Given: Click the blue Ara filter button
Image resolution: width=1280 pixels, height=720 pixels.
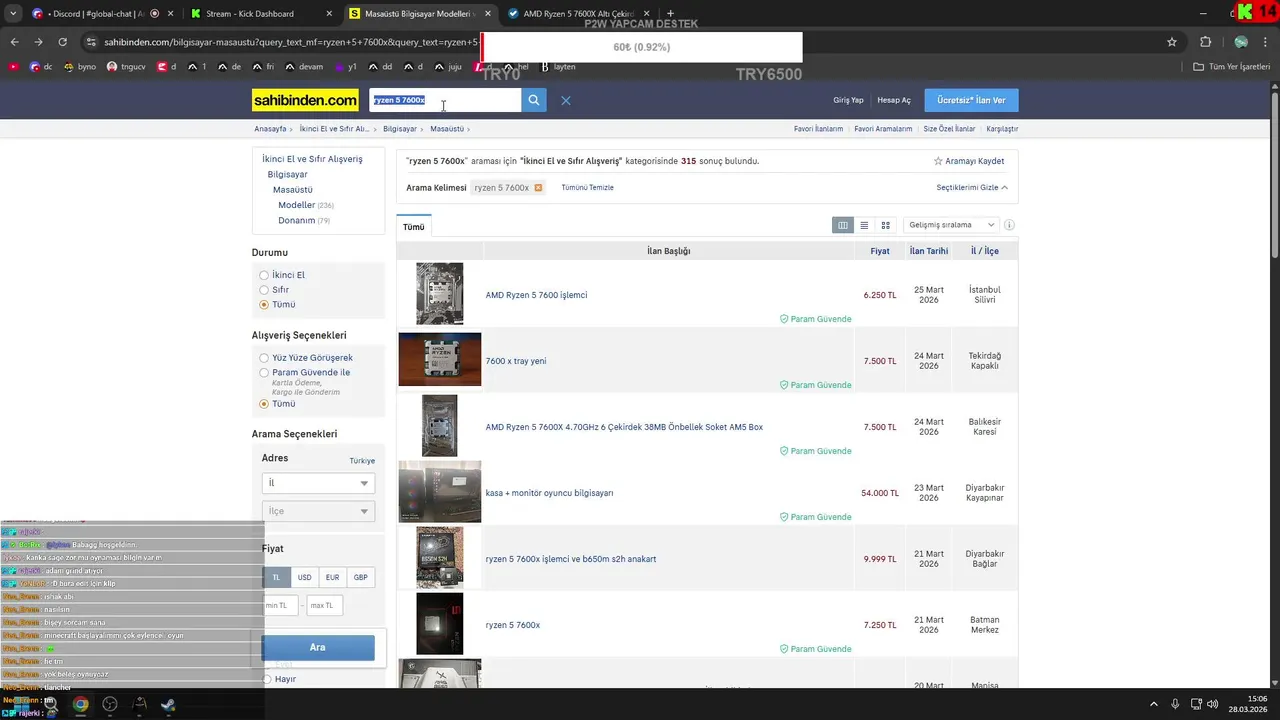Looking at the screenshot, I should pyautogui.click(x=318, y=647).
